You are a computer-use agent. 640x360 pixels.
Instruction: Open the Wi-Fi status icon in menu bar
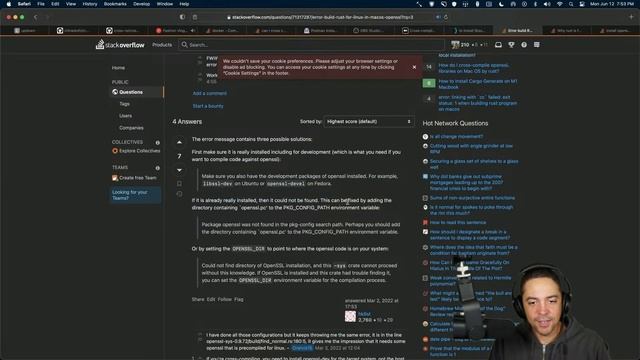pos(560,4)
